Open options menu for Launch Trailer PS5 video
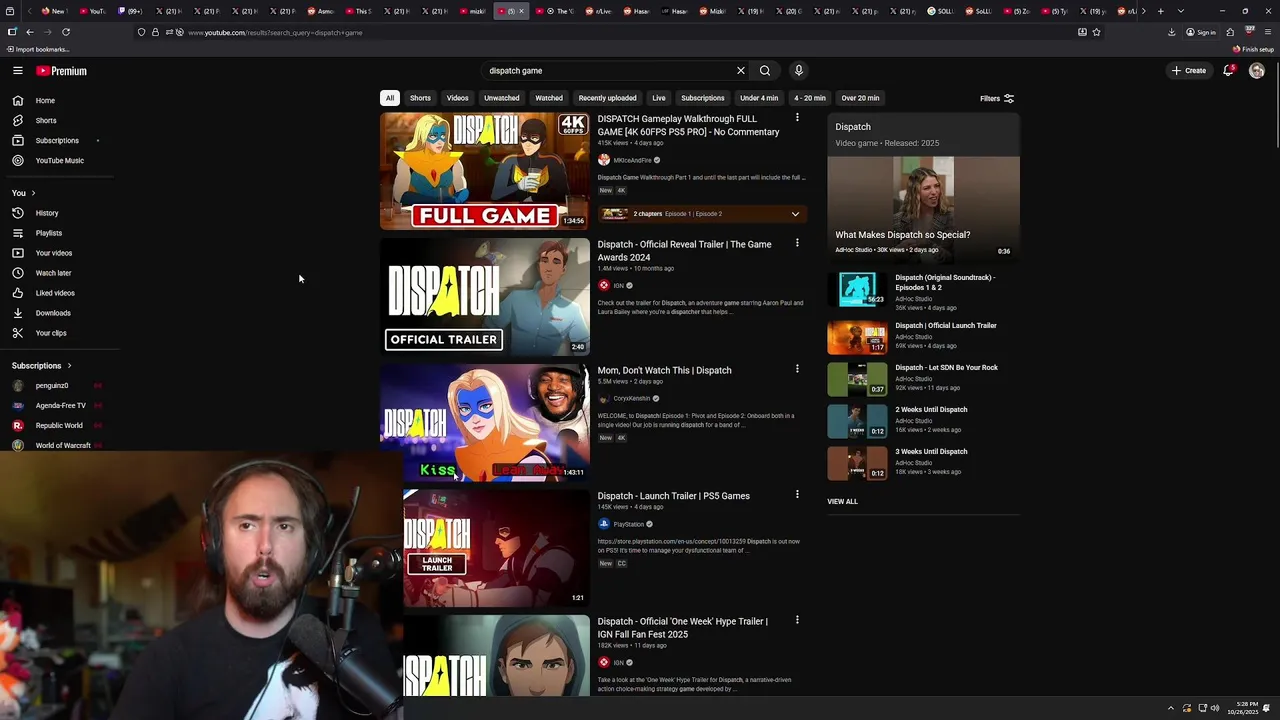The image size is (1280, 720). (x=797, y=495)
